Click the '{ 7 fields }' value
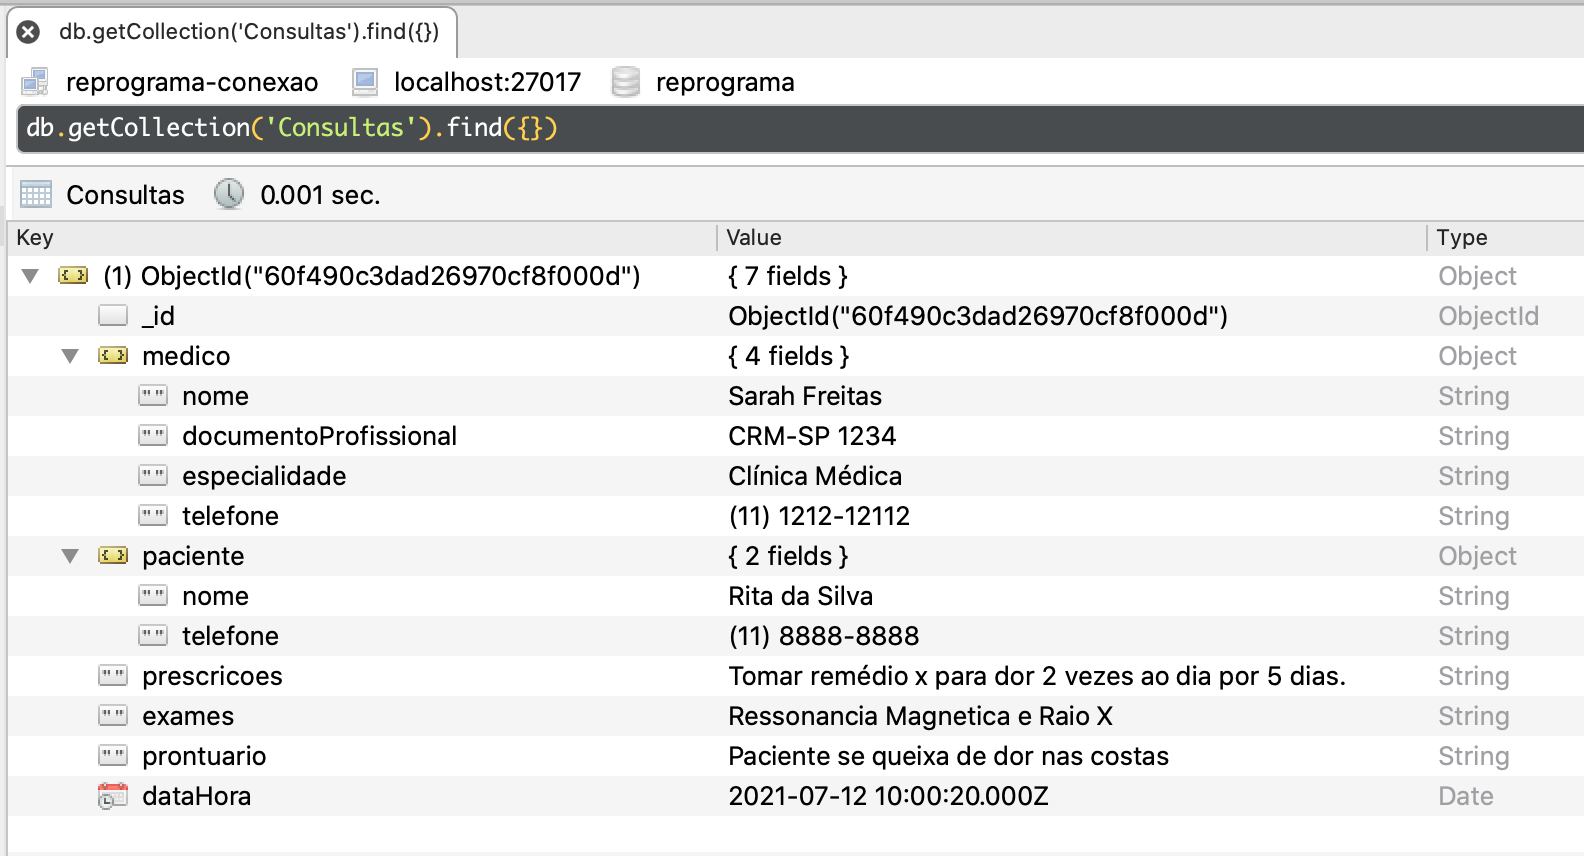This screenshot has height=856, width=1584. pyautogui.click(x=788, y=276)
